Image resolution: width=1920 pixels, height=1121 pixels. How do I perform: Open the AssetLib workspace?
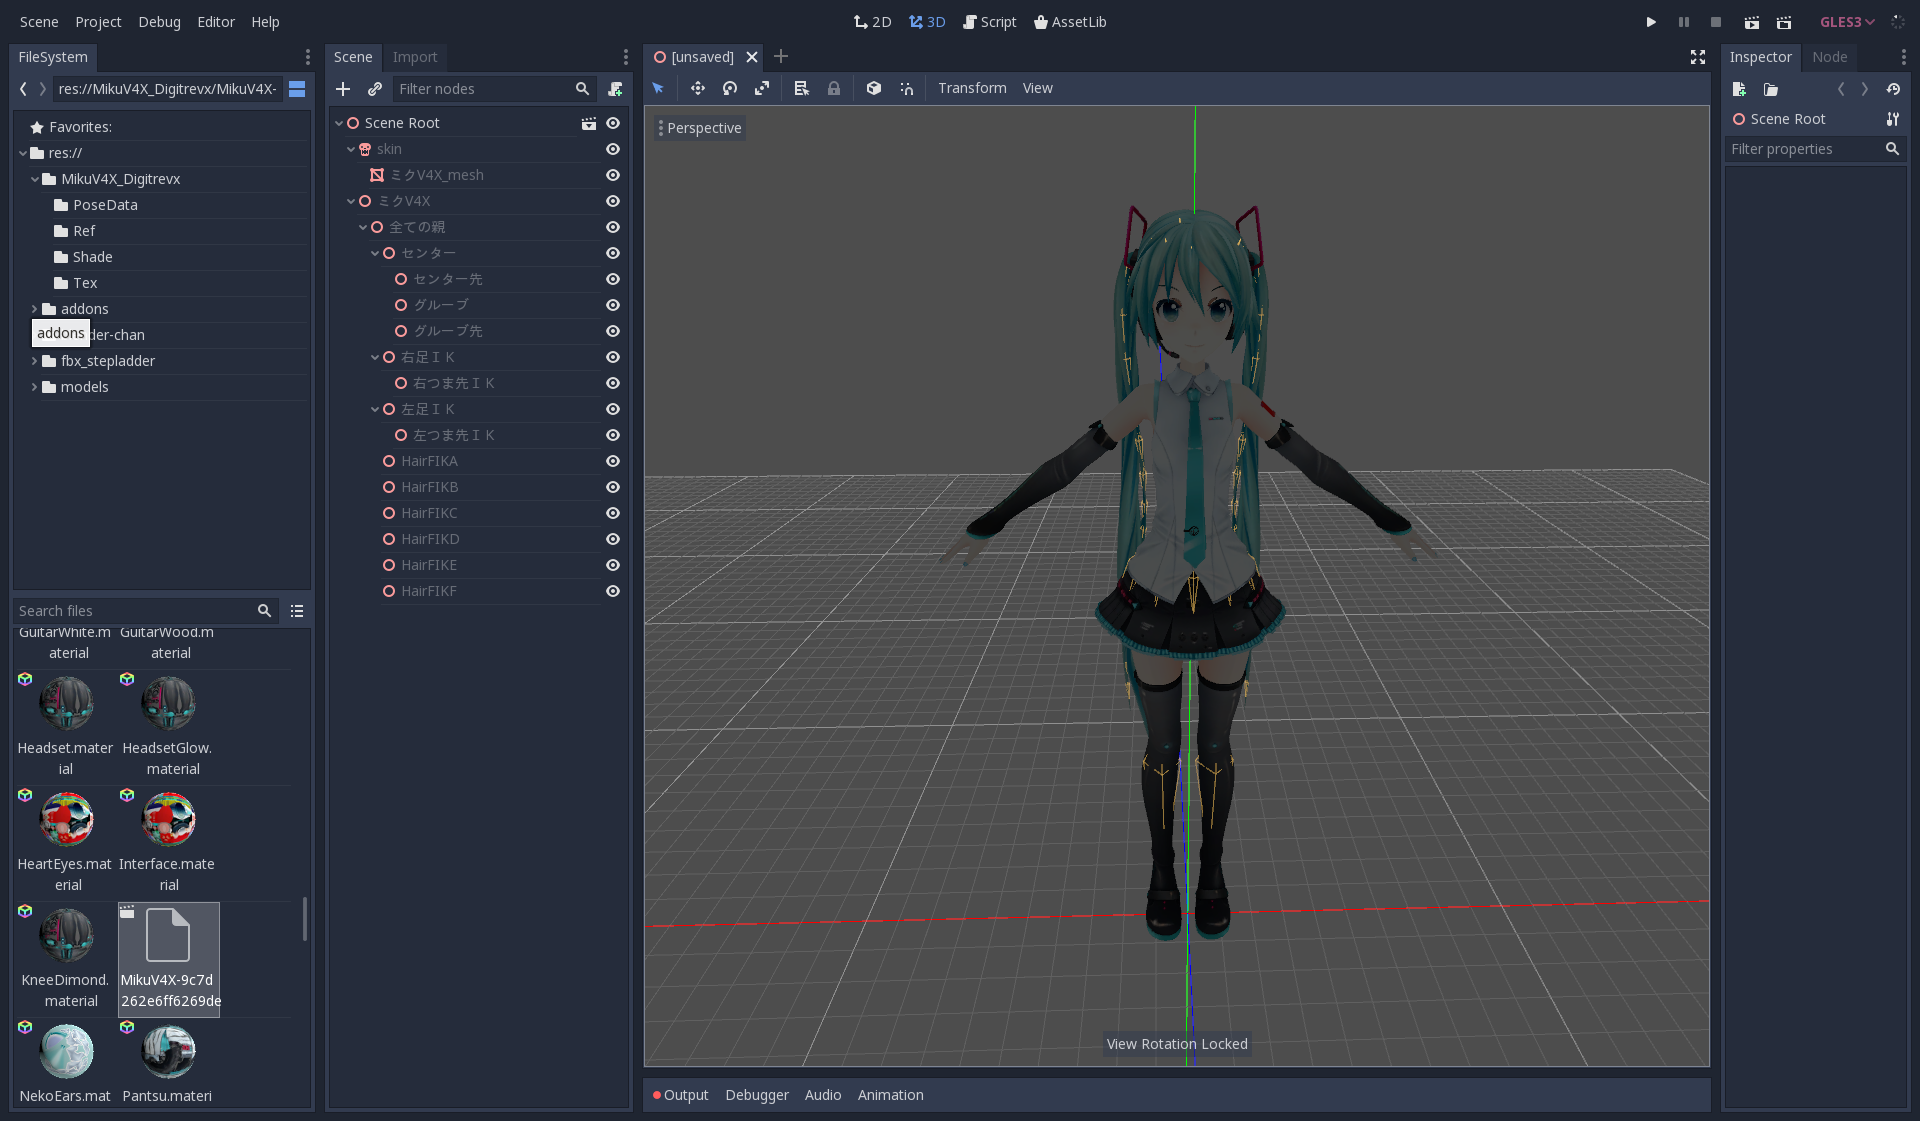coord(1069,21)
